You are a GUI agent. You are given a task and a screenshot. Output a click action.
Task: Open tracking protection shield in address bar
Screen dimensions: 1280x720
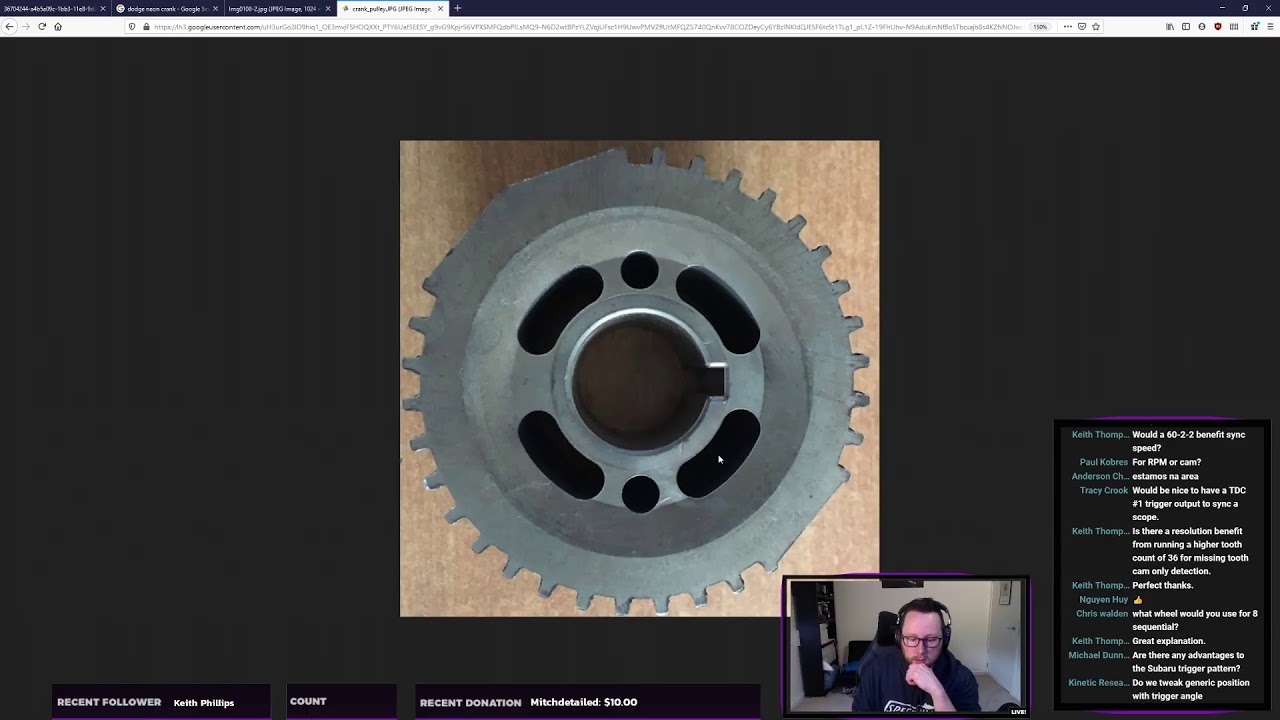click(132, 27)
